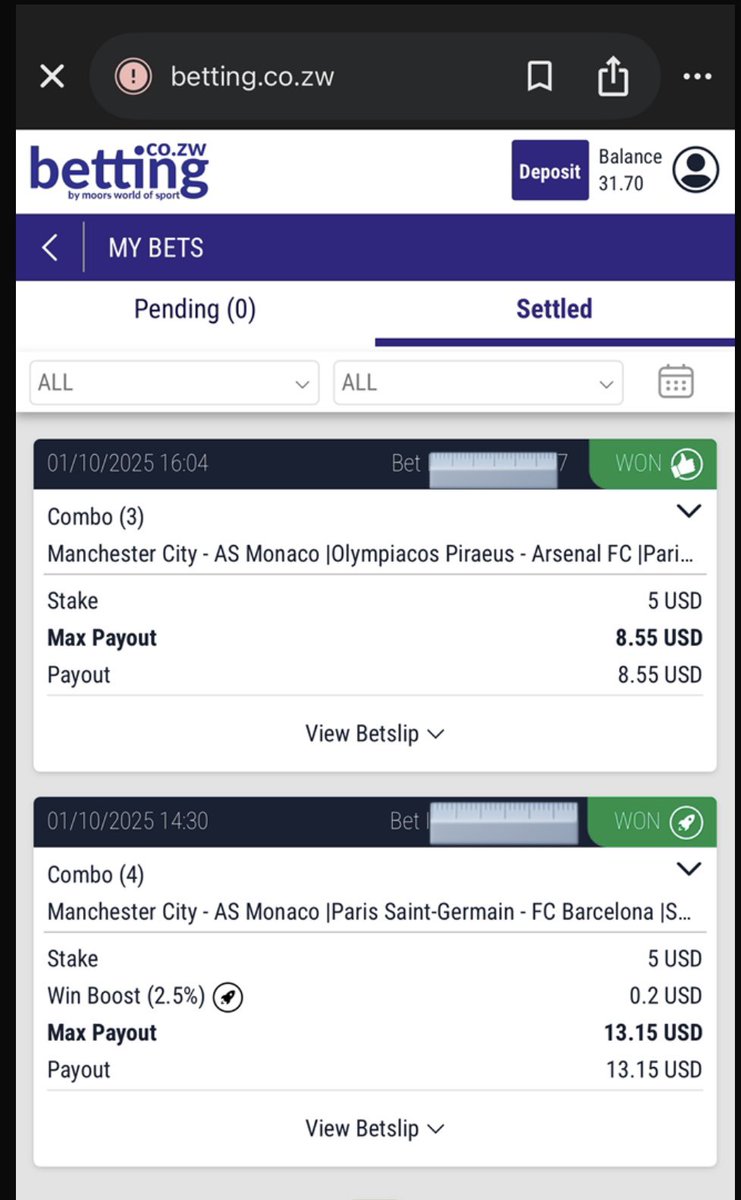Screen dimensions: 741x1200
Task: Tap rocket icon on second WON badge
Action: (x=687, y=822)
